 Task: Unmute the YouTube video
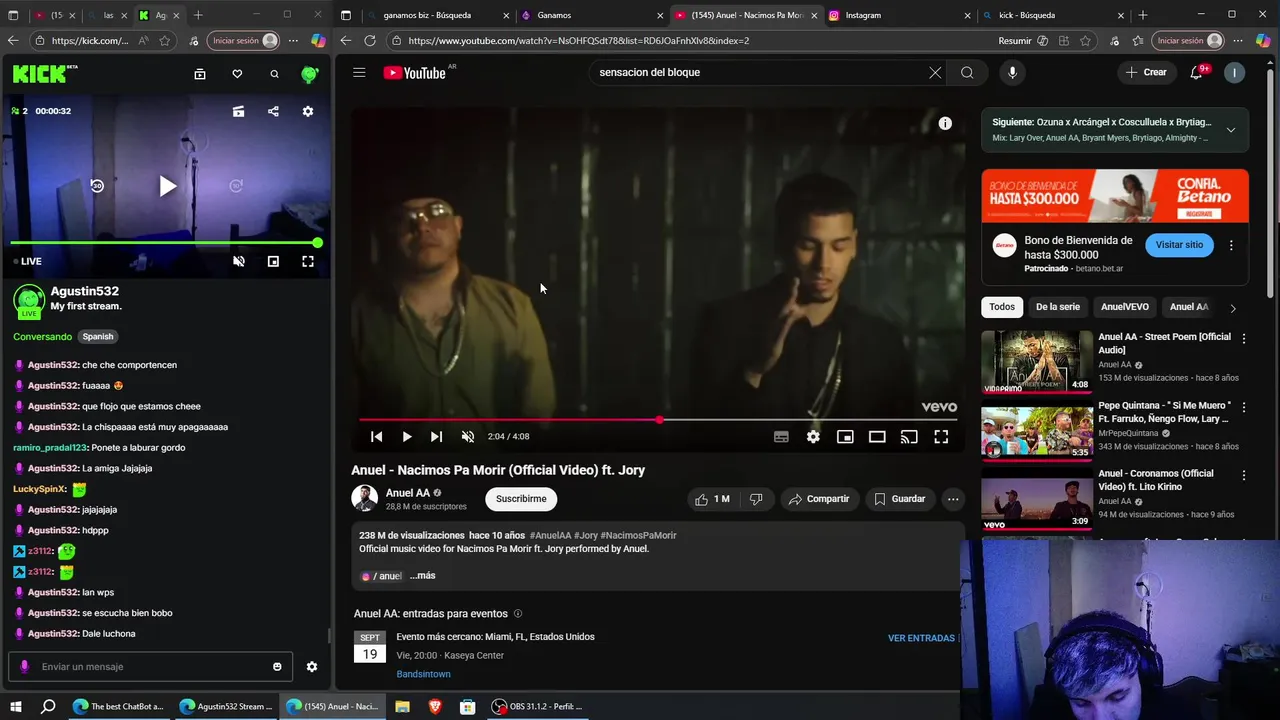468,437
